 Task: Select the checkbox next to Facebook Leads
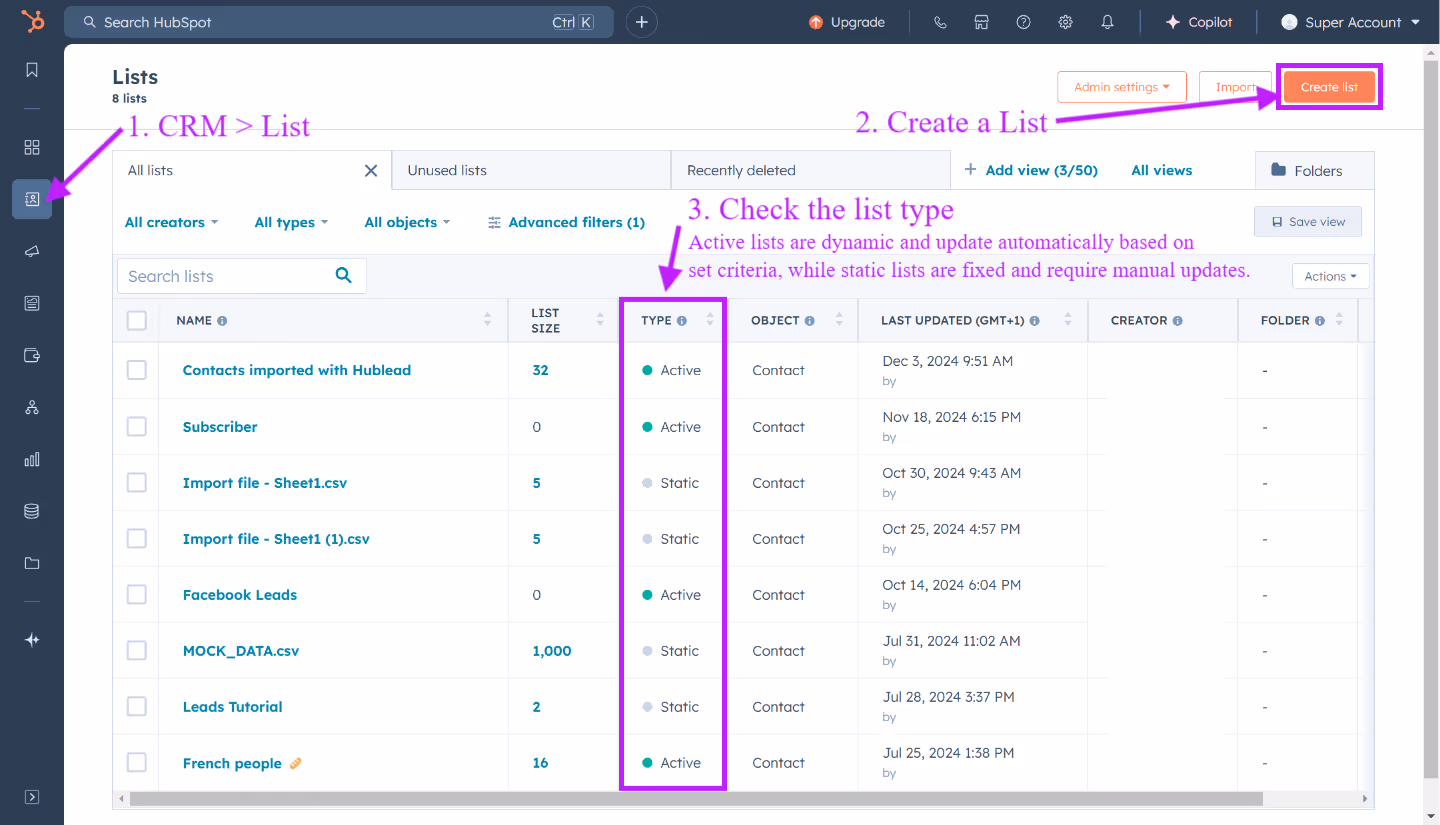click(136, 594)
